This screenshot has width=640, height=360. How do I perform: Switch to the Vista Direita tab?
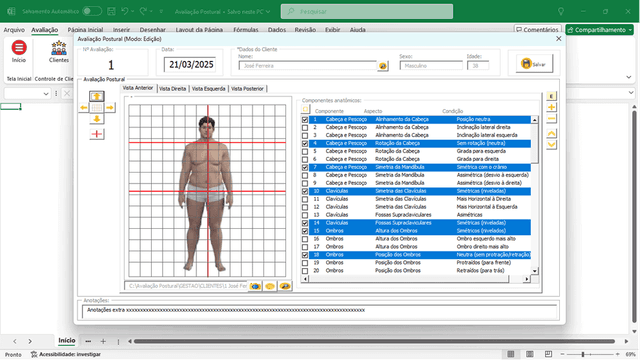(173, 89)
